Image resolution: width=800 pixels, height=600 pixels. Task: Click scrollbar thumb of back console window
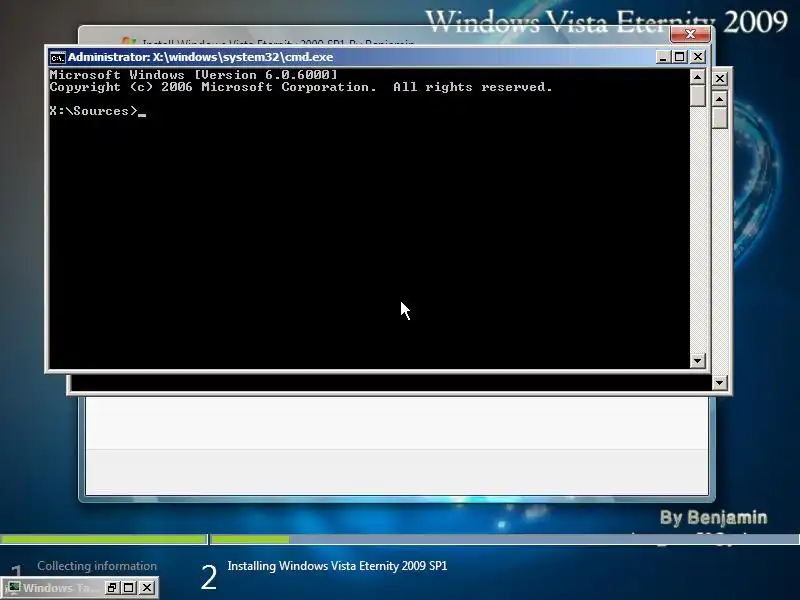(719, 118)
